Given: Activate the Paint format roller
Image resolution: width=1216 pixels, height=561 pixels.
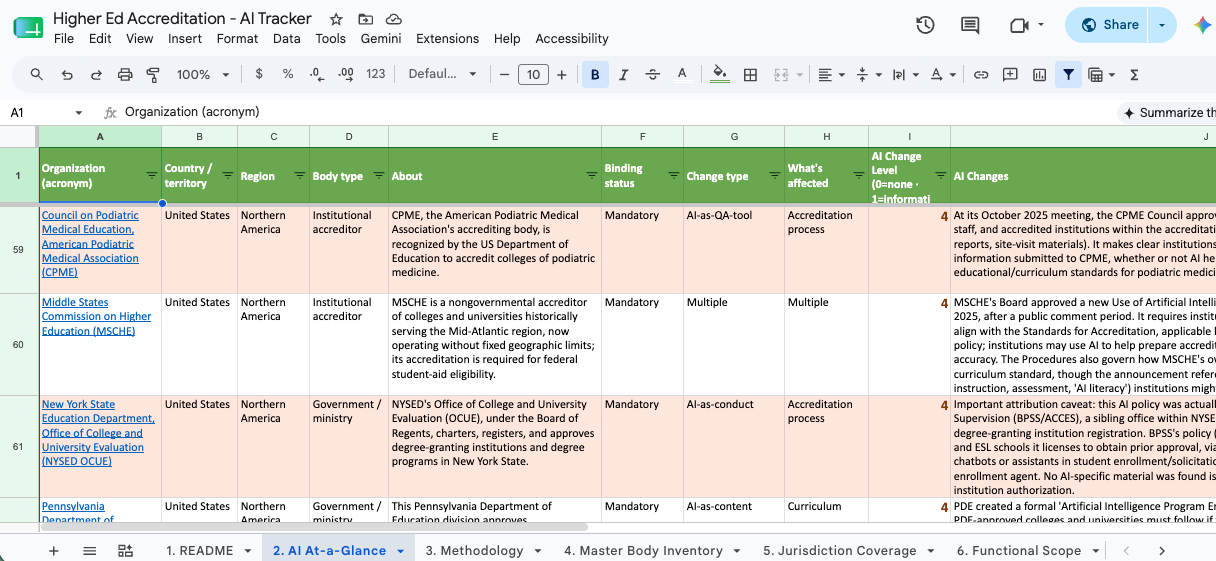Looking at the screenshot, I should pos(153,75).
